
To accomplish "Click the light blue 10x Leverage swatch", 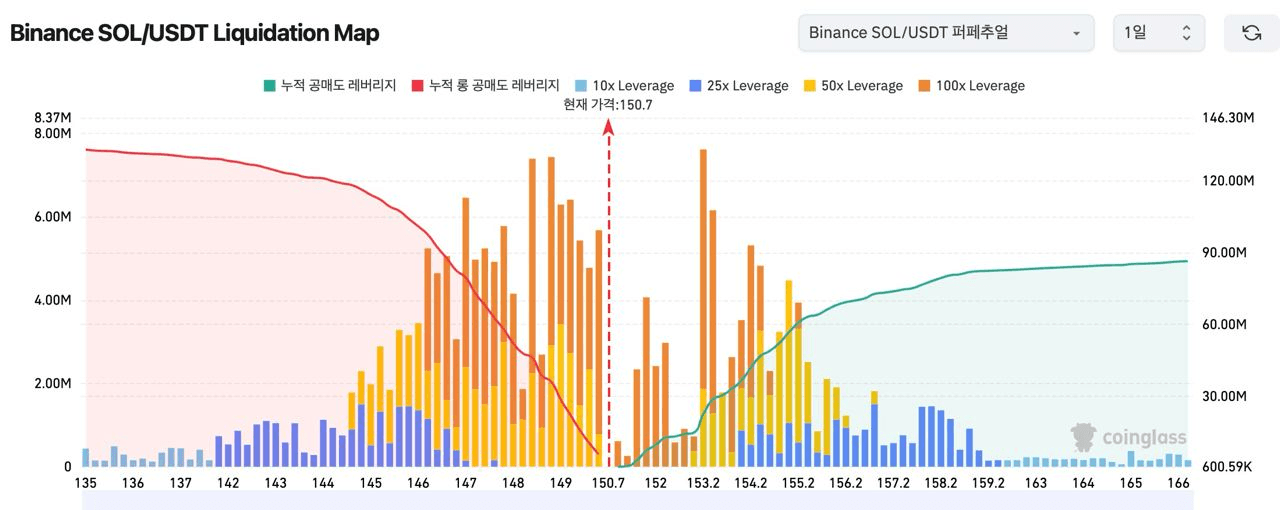I will (583, 86).
